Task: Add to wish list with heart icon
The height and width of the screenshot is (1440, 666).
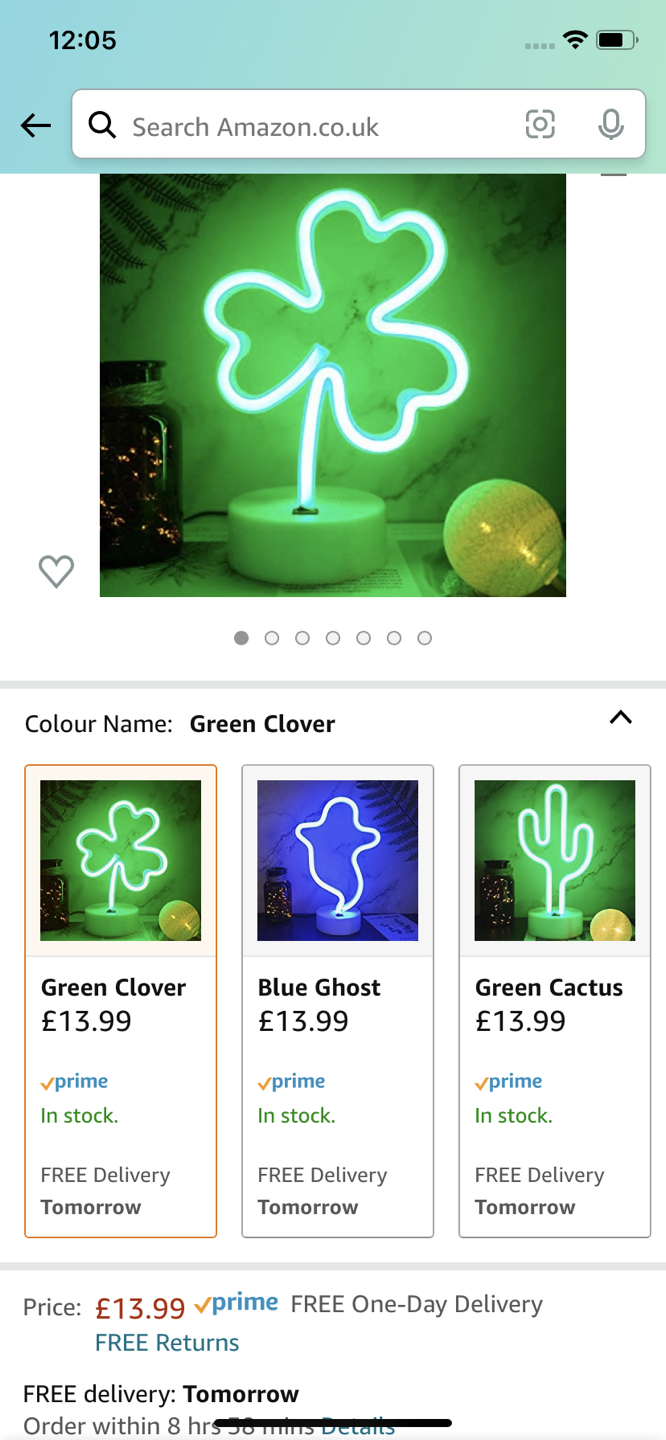Action: [x=56, y=571]
